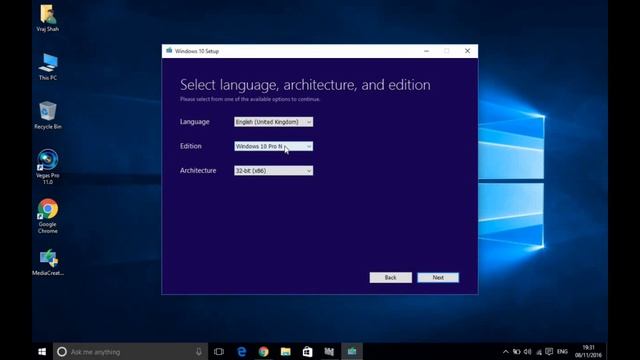Viewport: 640px width, 360px height.
Task: Select the This PC desktop icon
Action: coord(48,67)
